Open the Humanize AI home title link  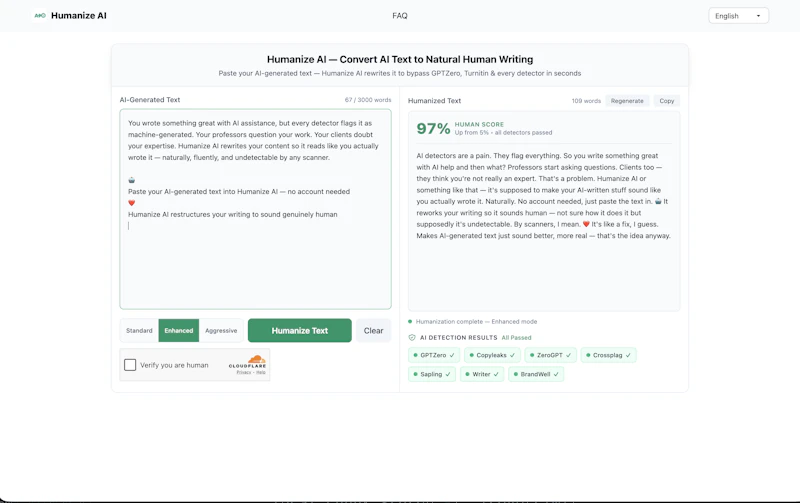coord(79,16)
